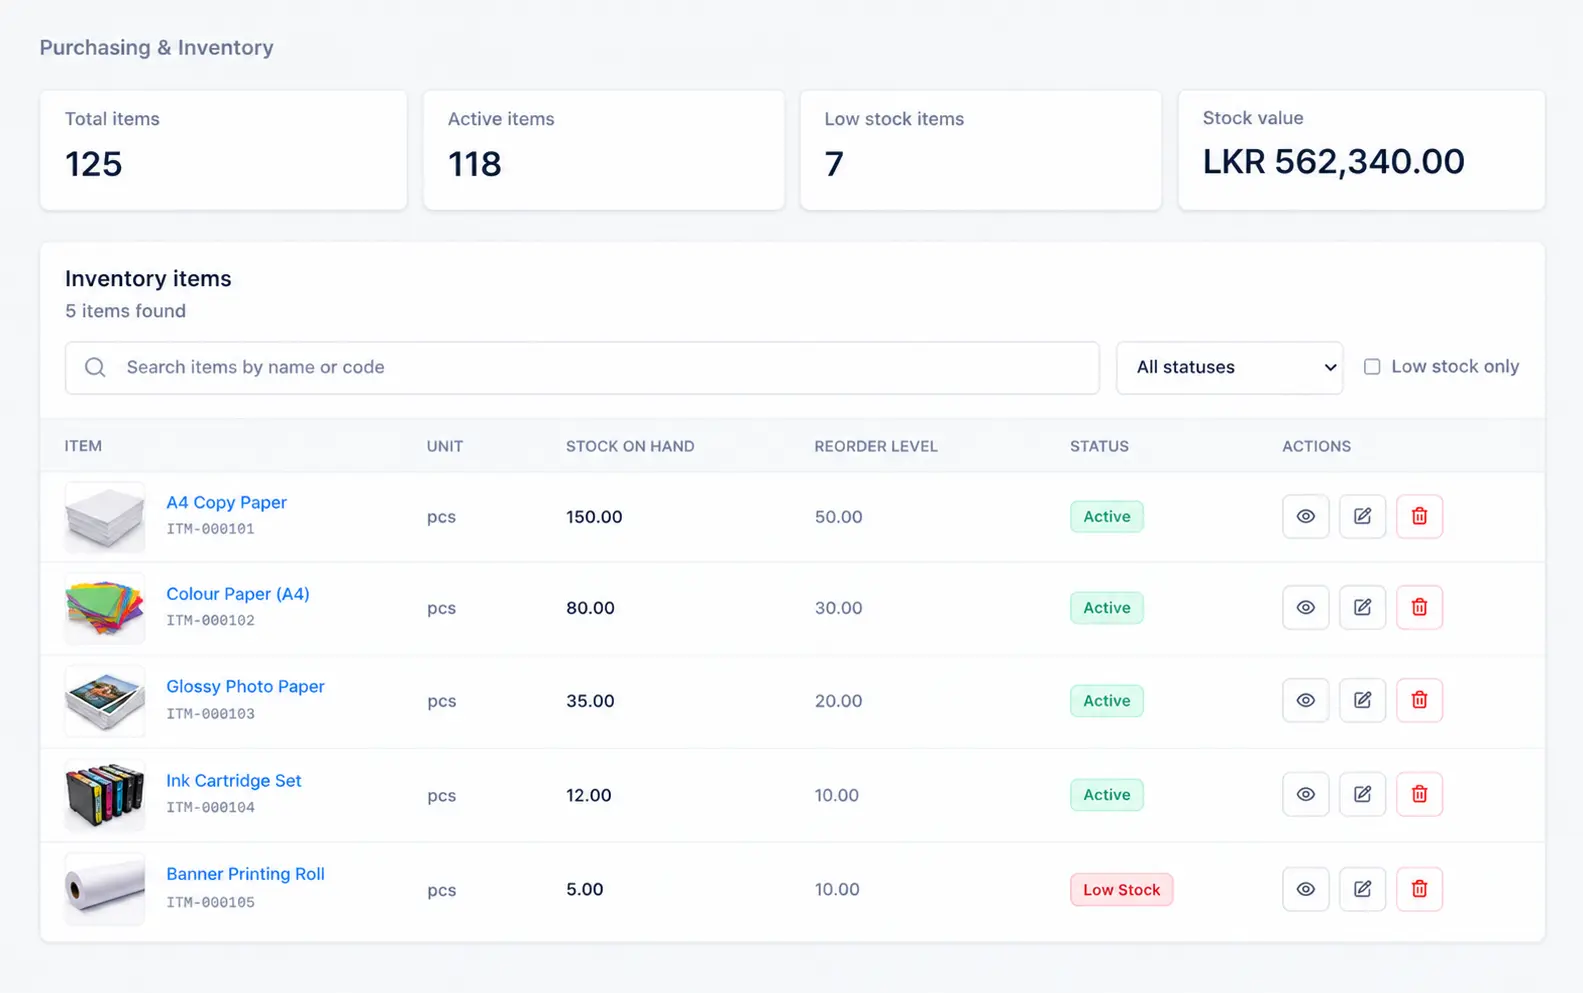Click the search magnifier icon

tap(95, 367)
